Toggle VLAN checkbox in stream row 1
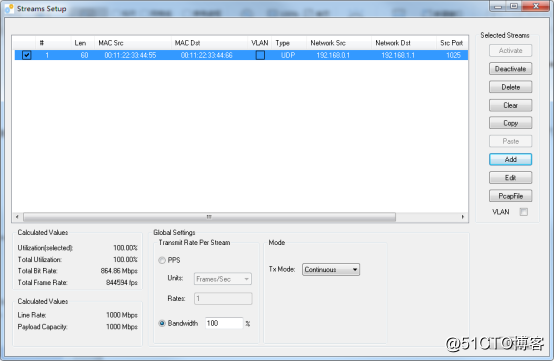 click(x=260, y=55)
